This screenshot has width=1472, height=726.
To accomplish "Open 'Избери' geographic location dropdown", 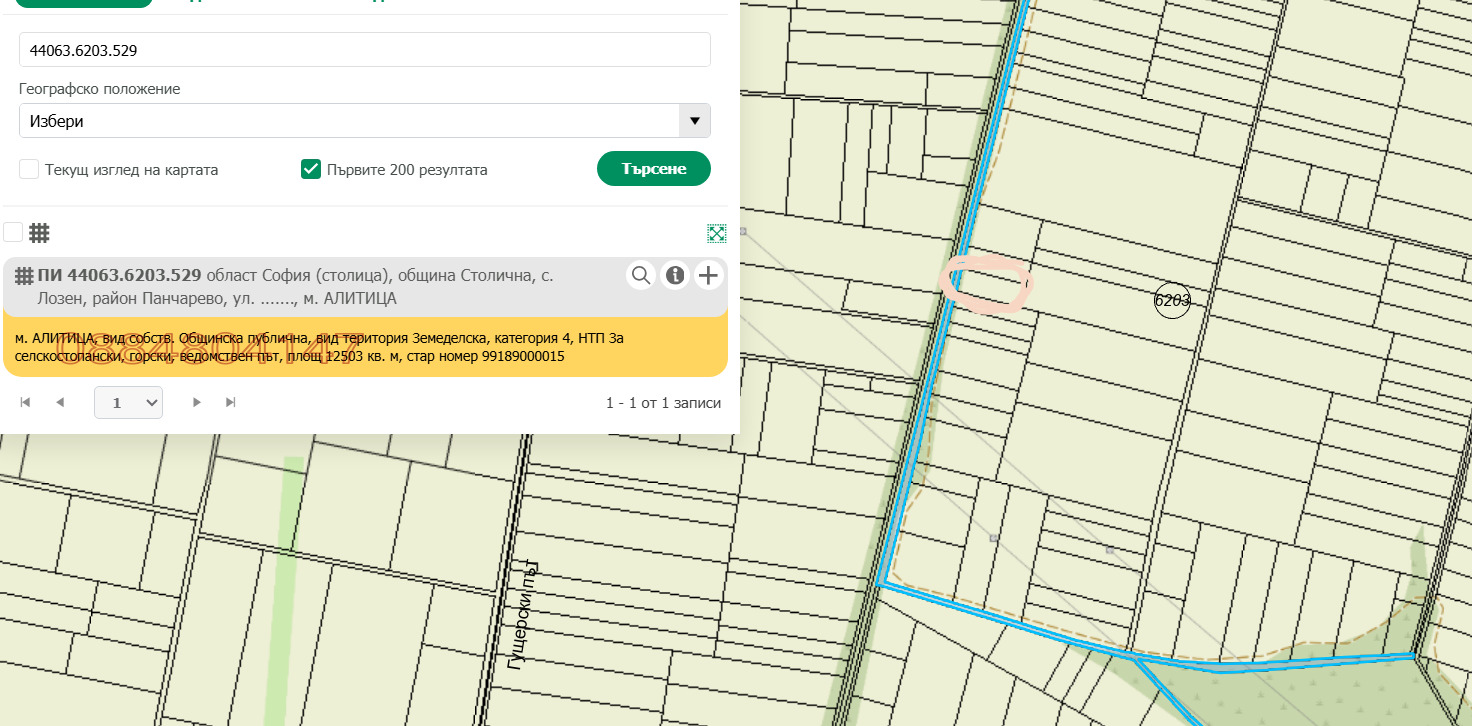I will pyautogui.click(x=350, y=121).
